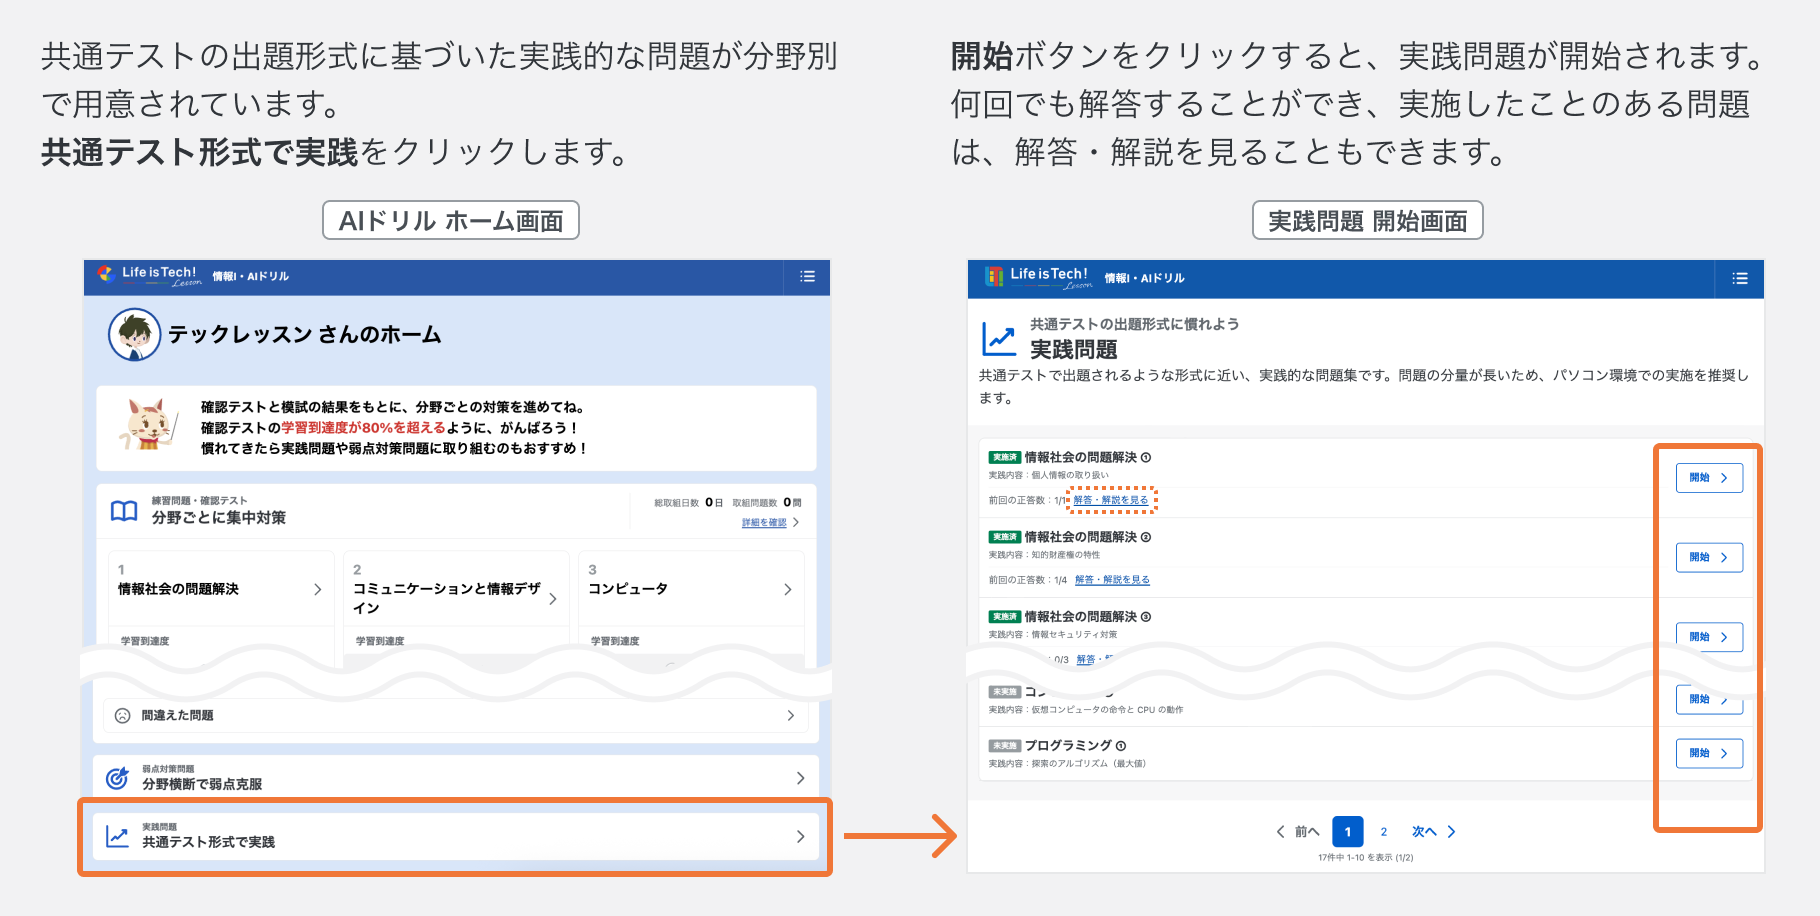Click the chart icon beside the 実践問題 heading

999,339
